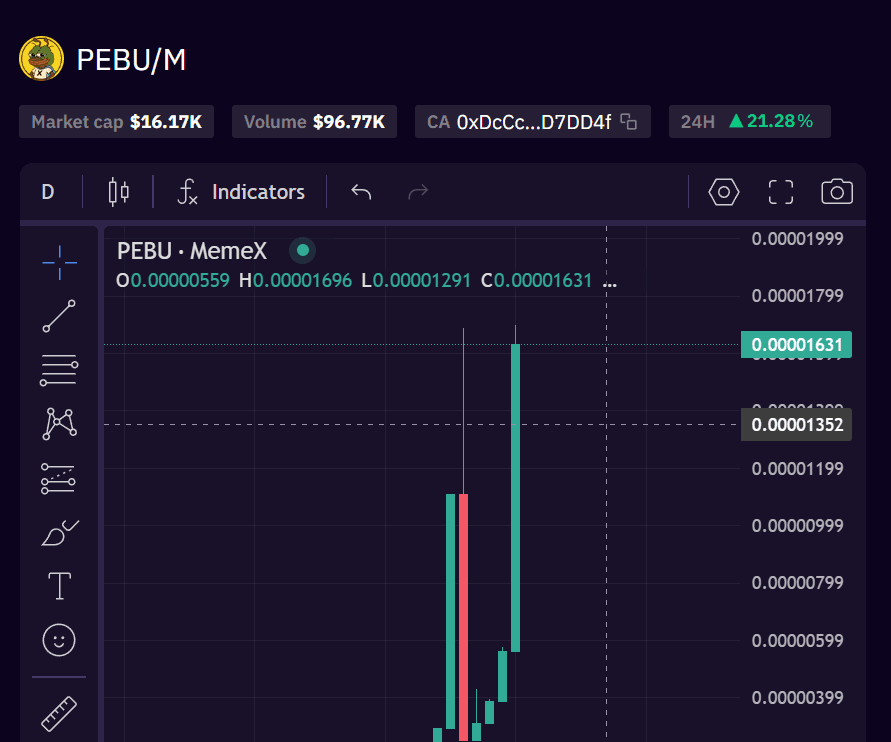Image resolution: width=891 pixels, height=742 pixels.
Task: Select the crosshair cursor tool
Action: tap(59, 262)
